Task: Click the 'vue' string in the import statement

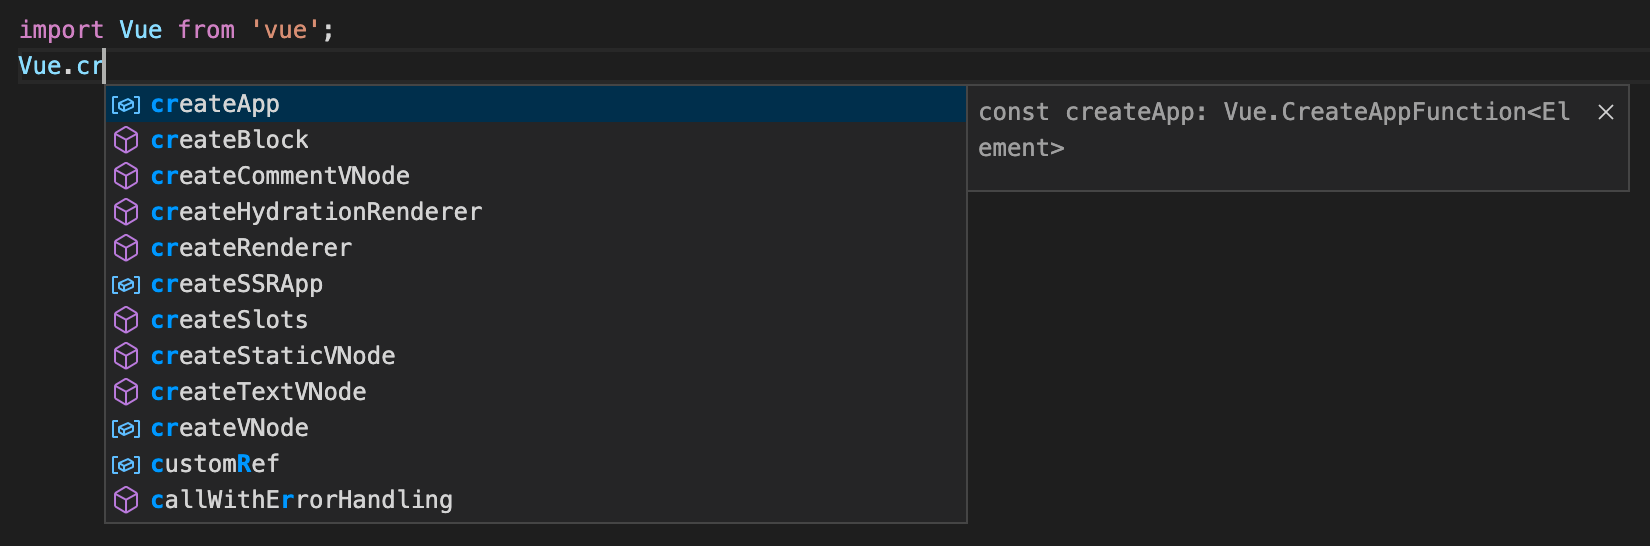Action: [285, 30]
